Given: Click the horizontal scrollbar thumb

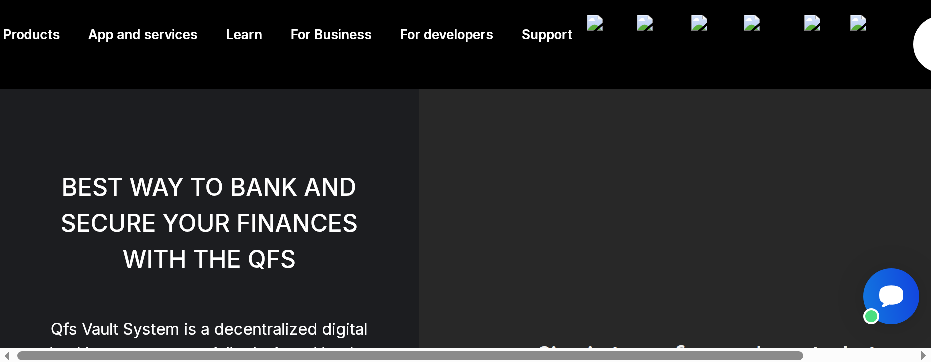Looking at the screenshot, I should 410,355.
